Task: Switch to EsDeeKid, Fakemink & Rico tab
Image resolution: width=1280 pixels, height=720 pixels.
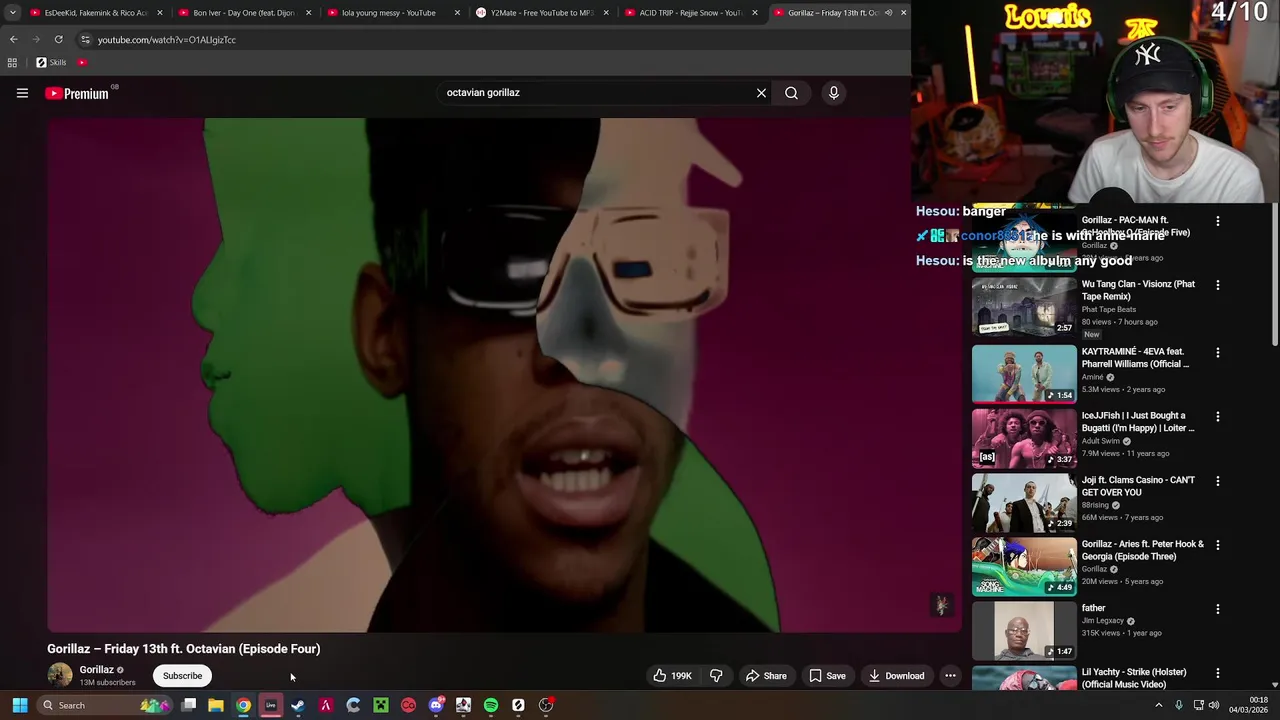Action: pyautogui.click(x=97, y=13)
